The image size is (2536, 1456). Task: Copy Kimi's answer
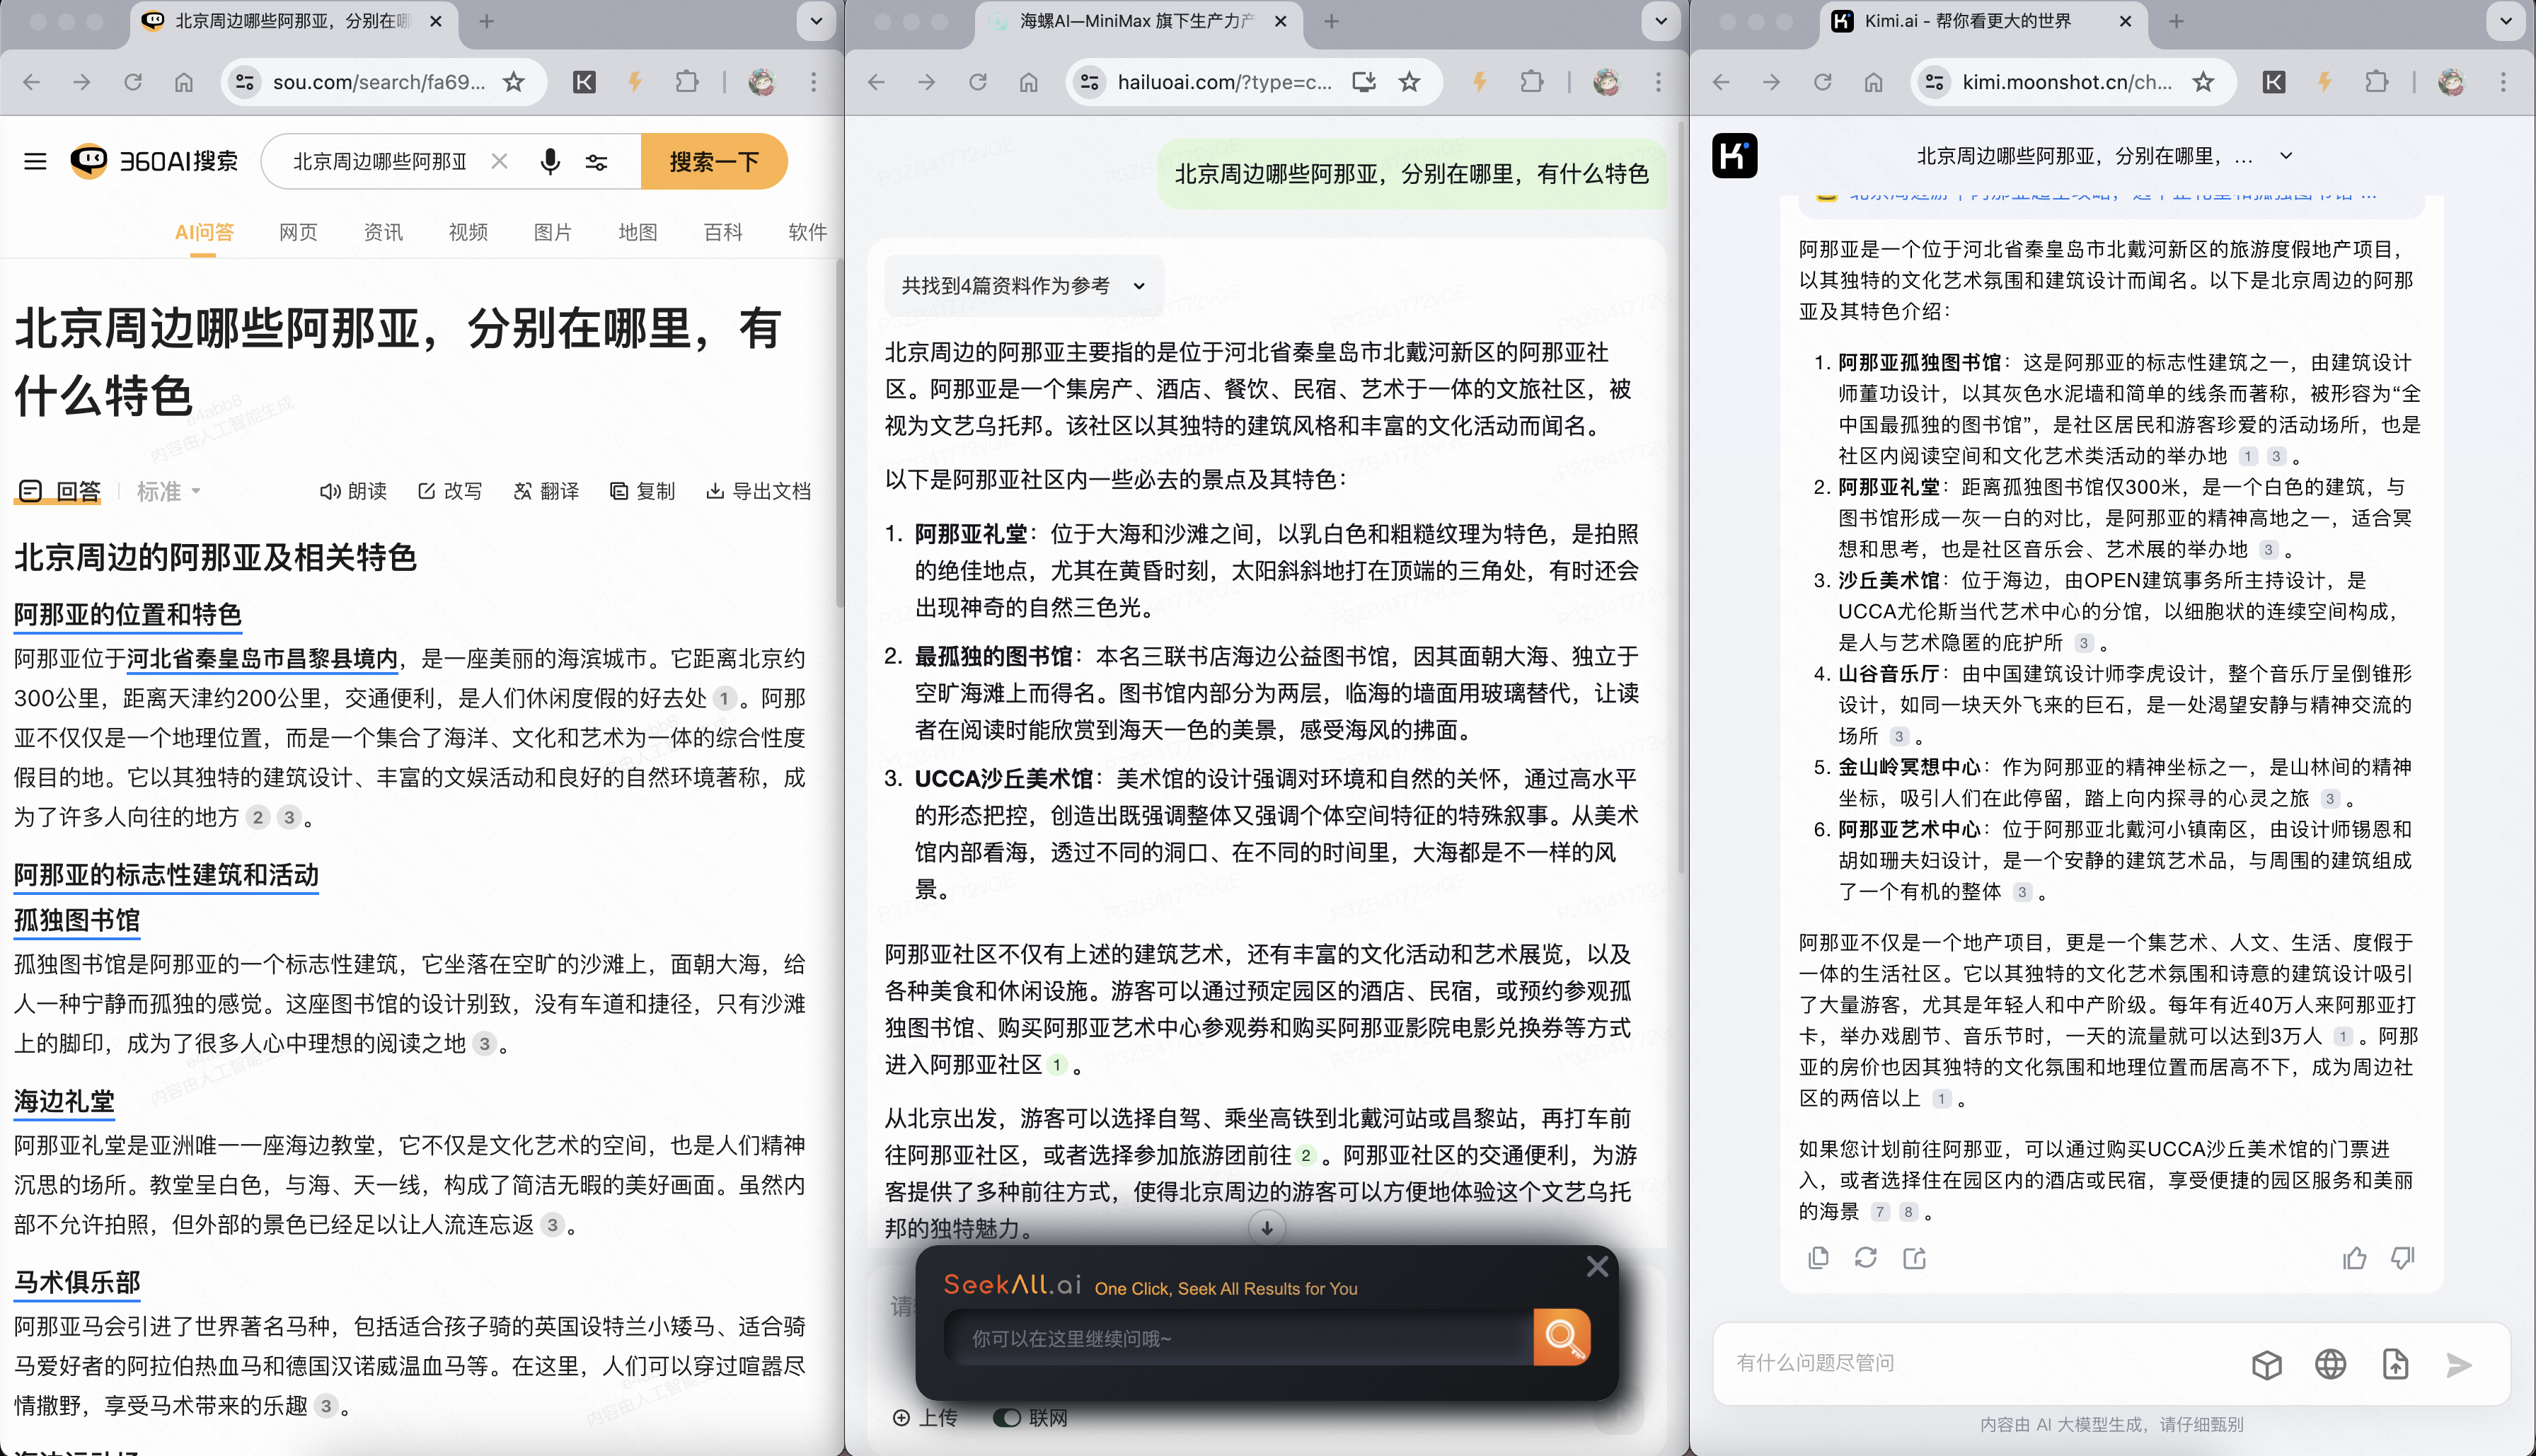1818,1258
